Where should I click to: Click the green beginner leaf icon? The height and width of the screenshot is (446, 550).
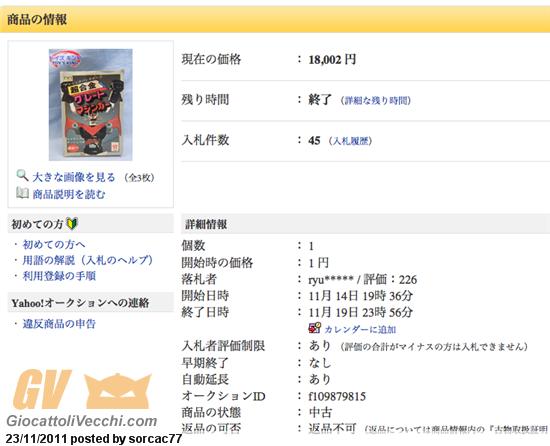click(x=72, y=223)
